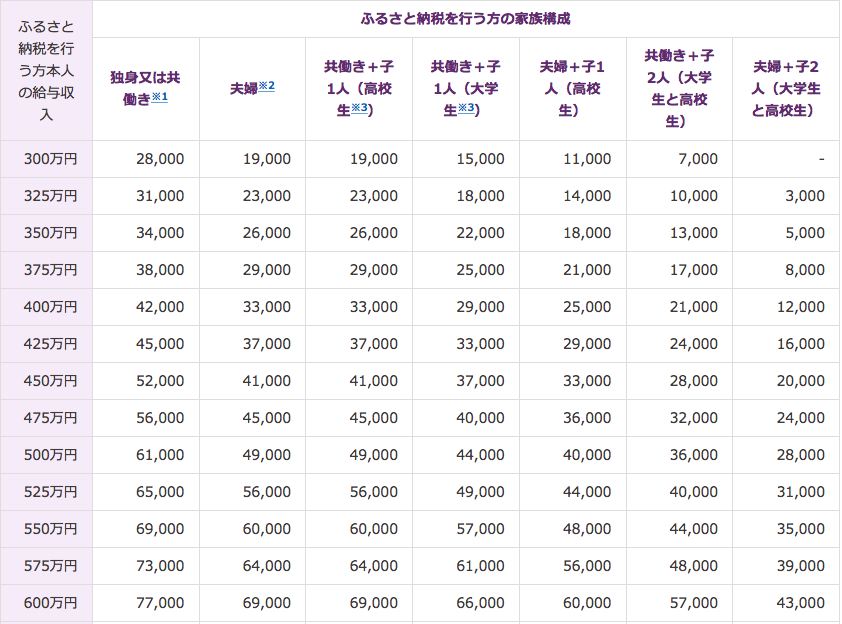The height and width of the screenshot is (624, 842).
Task: Click 32,000 in the 475万円 row
Action: coord(693,418)
